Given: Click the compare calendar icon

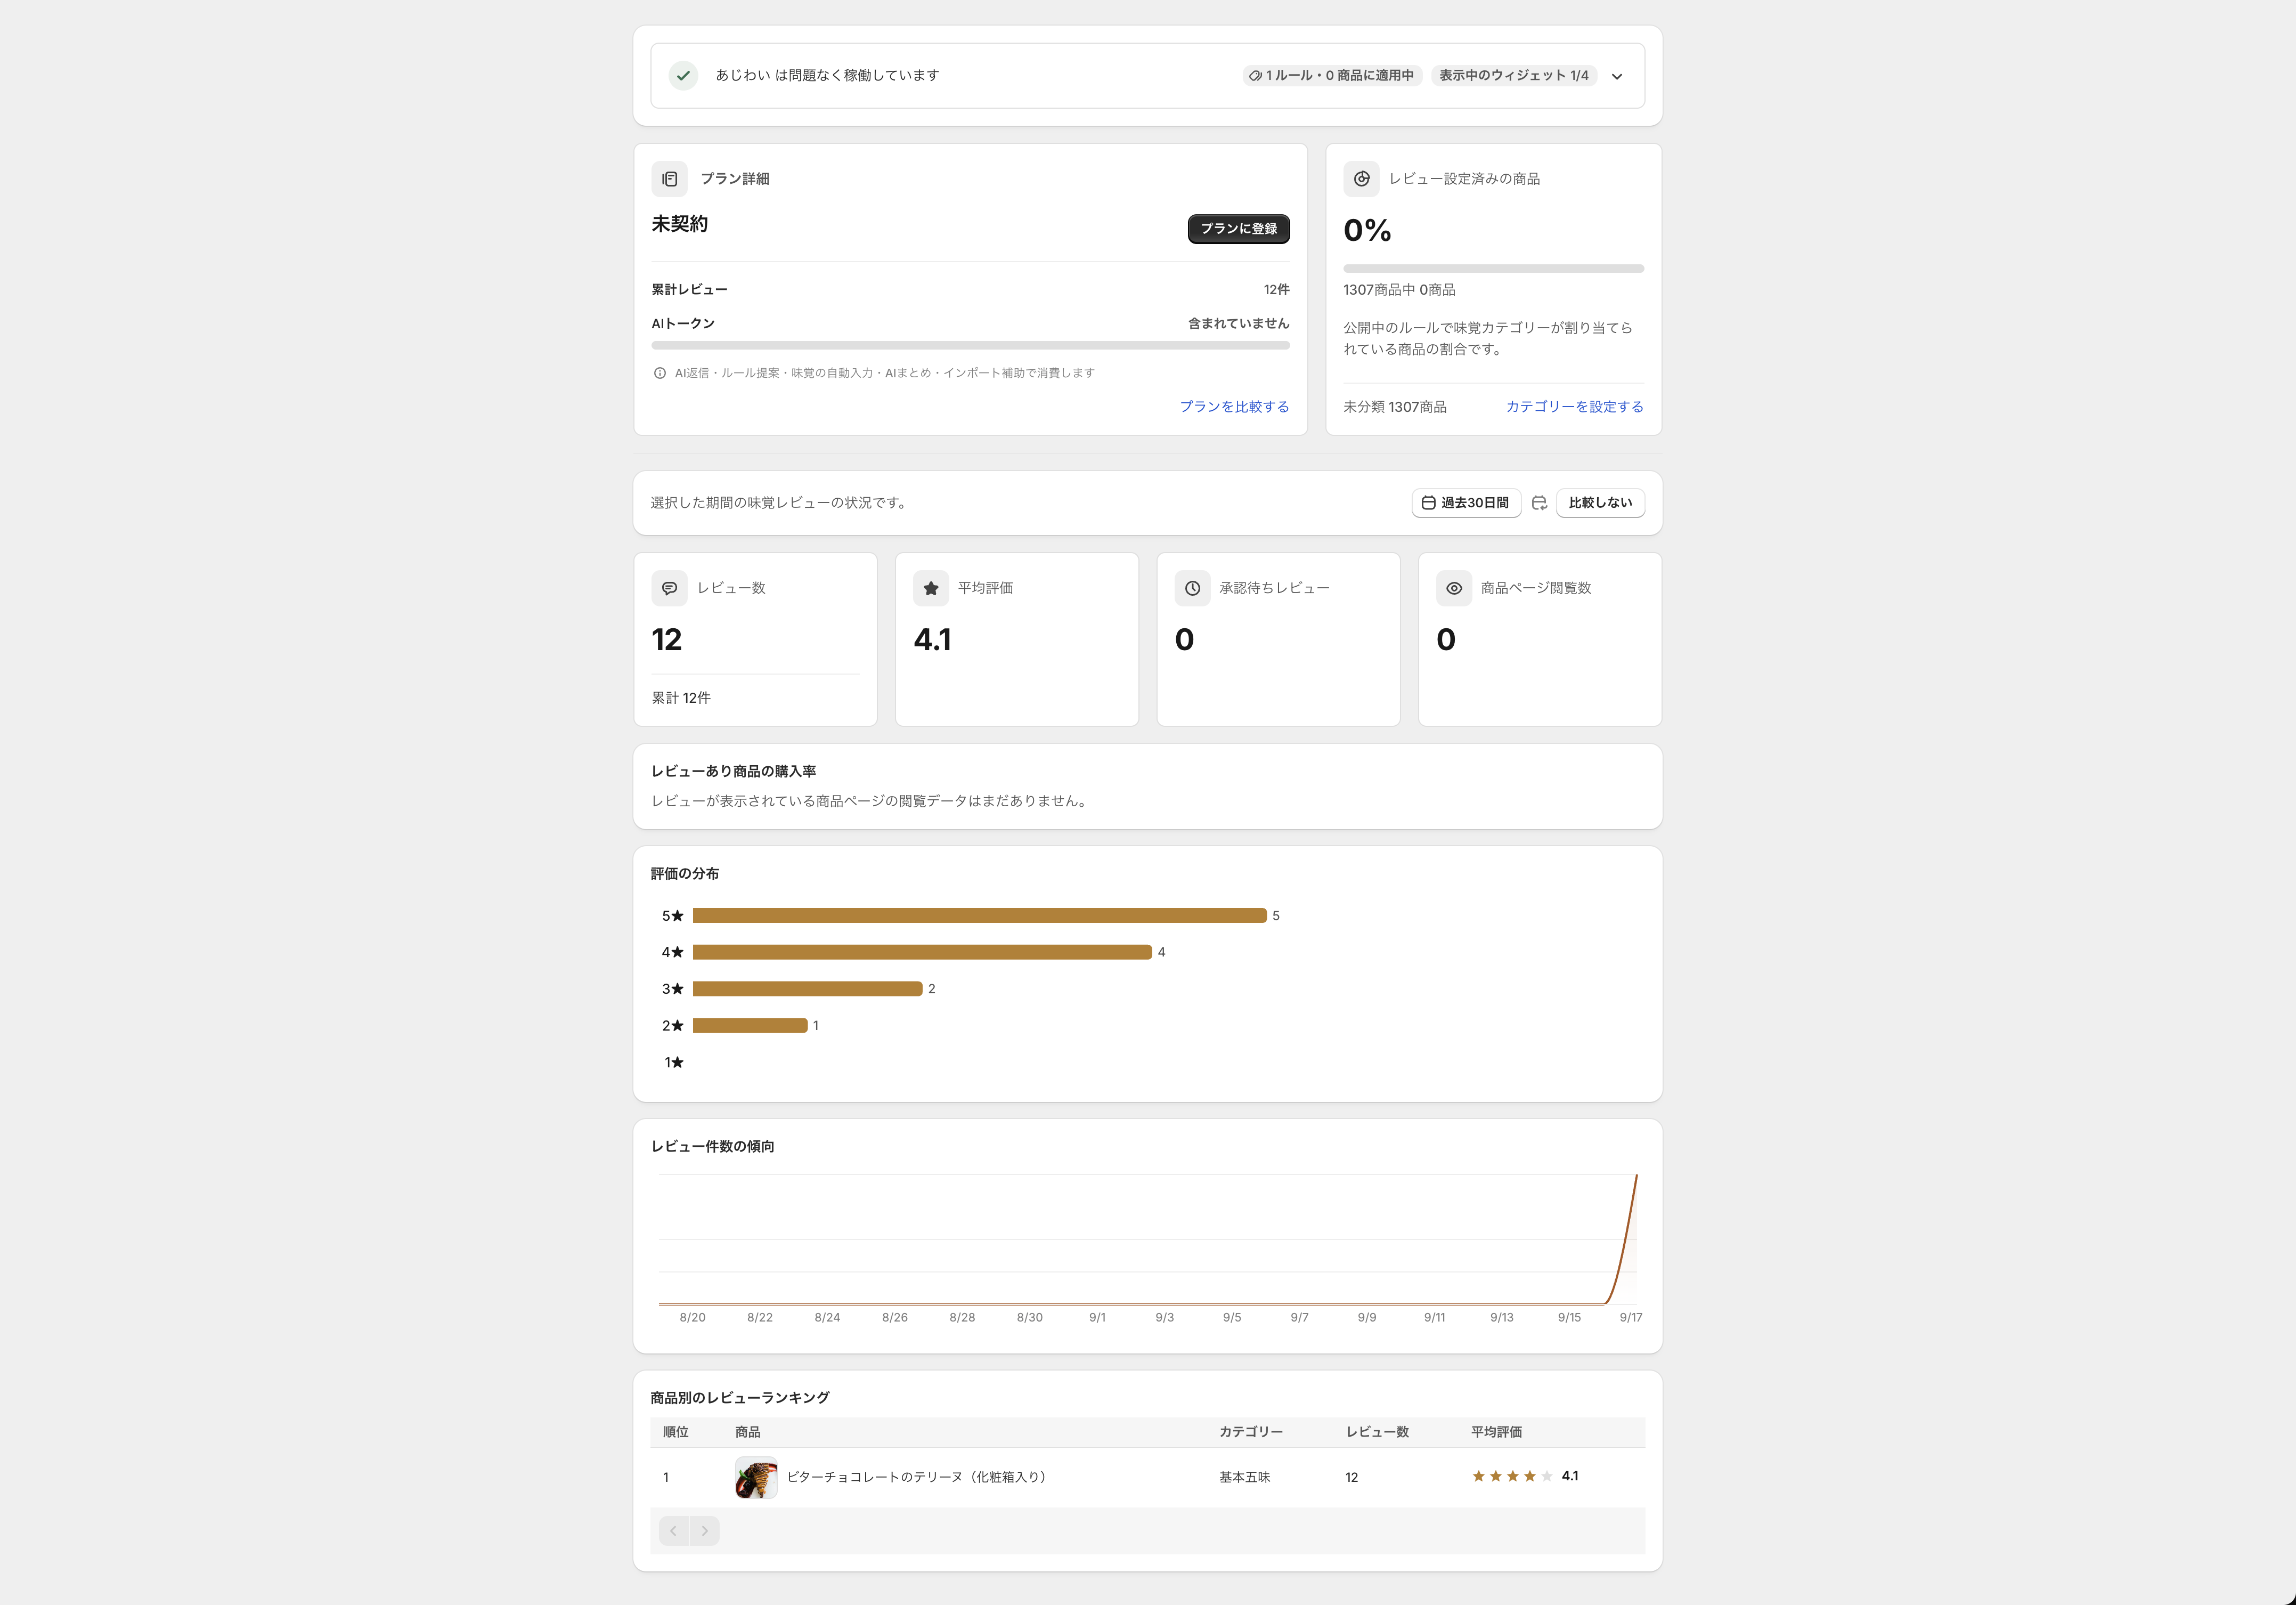Looking at the screenshot, I should click(1539, 503).
